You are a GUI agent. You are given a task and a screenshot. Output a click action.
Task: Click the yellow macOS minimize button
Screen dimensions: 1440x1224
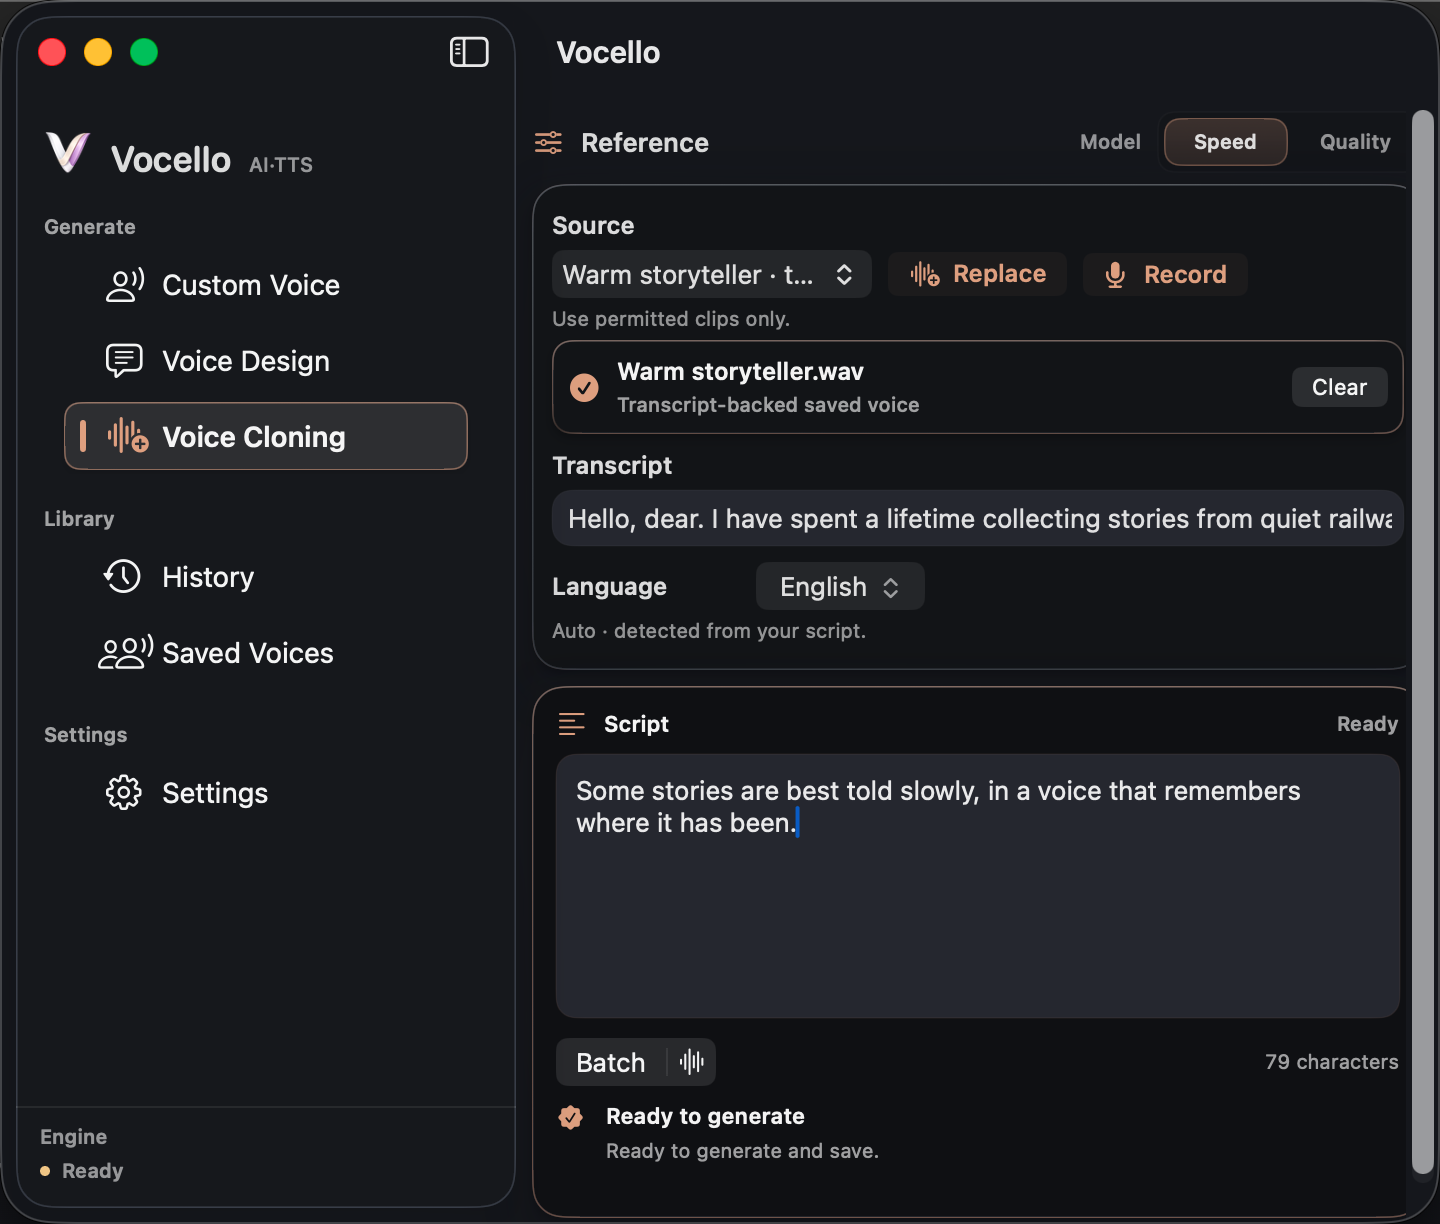(98, 52)
